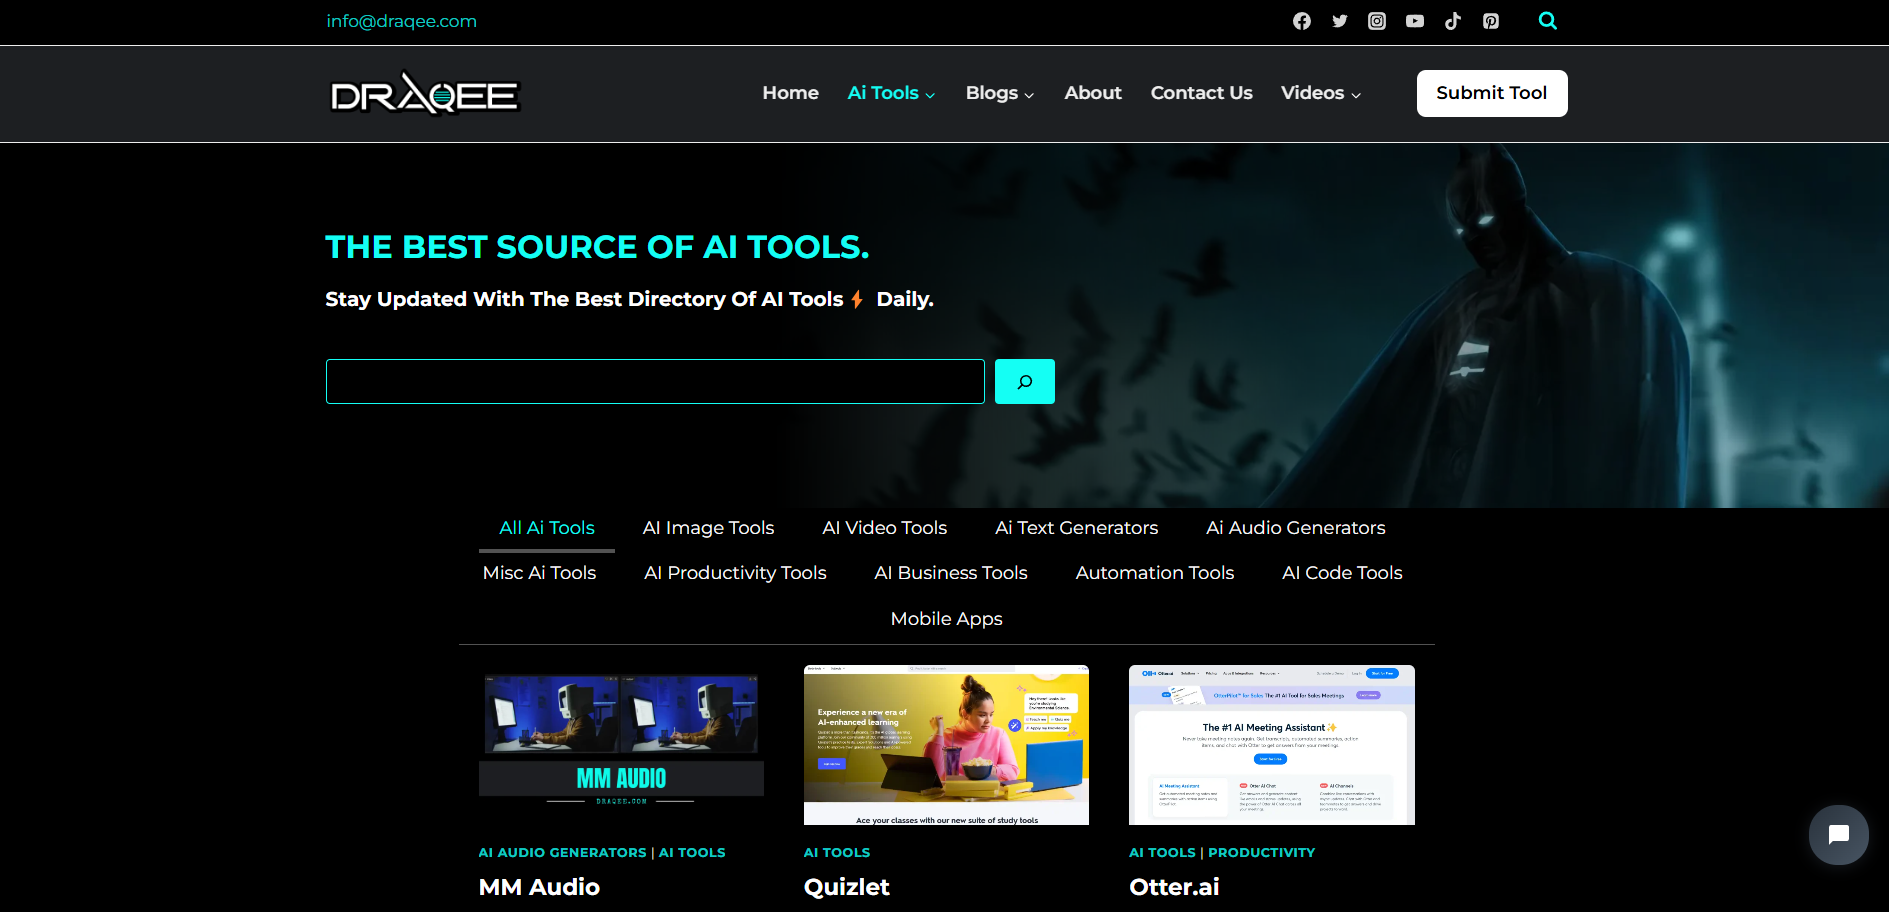This screenshot has width=1889, height=912.
Task: Expand the Ai Tools dropdown menu
Action: pos(891,93)
